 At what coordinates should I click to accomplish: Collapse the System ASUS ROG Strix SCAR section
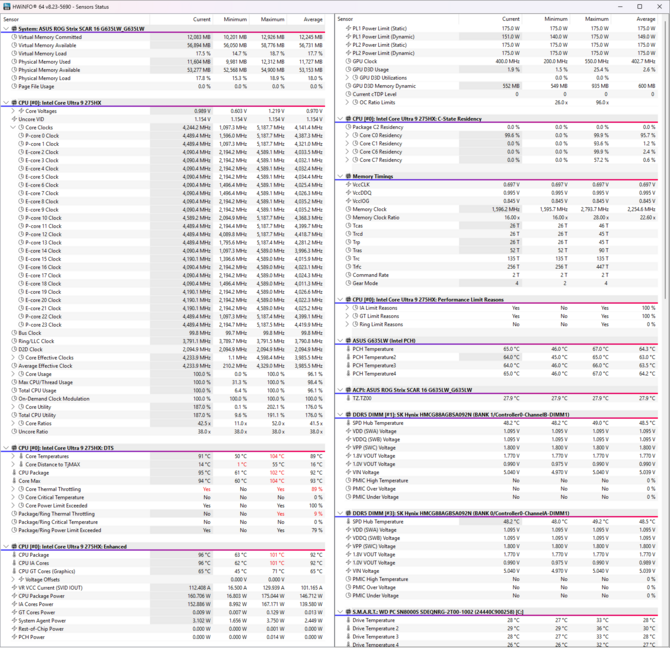pyautogui.click(x=6, y=29)
